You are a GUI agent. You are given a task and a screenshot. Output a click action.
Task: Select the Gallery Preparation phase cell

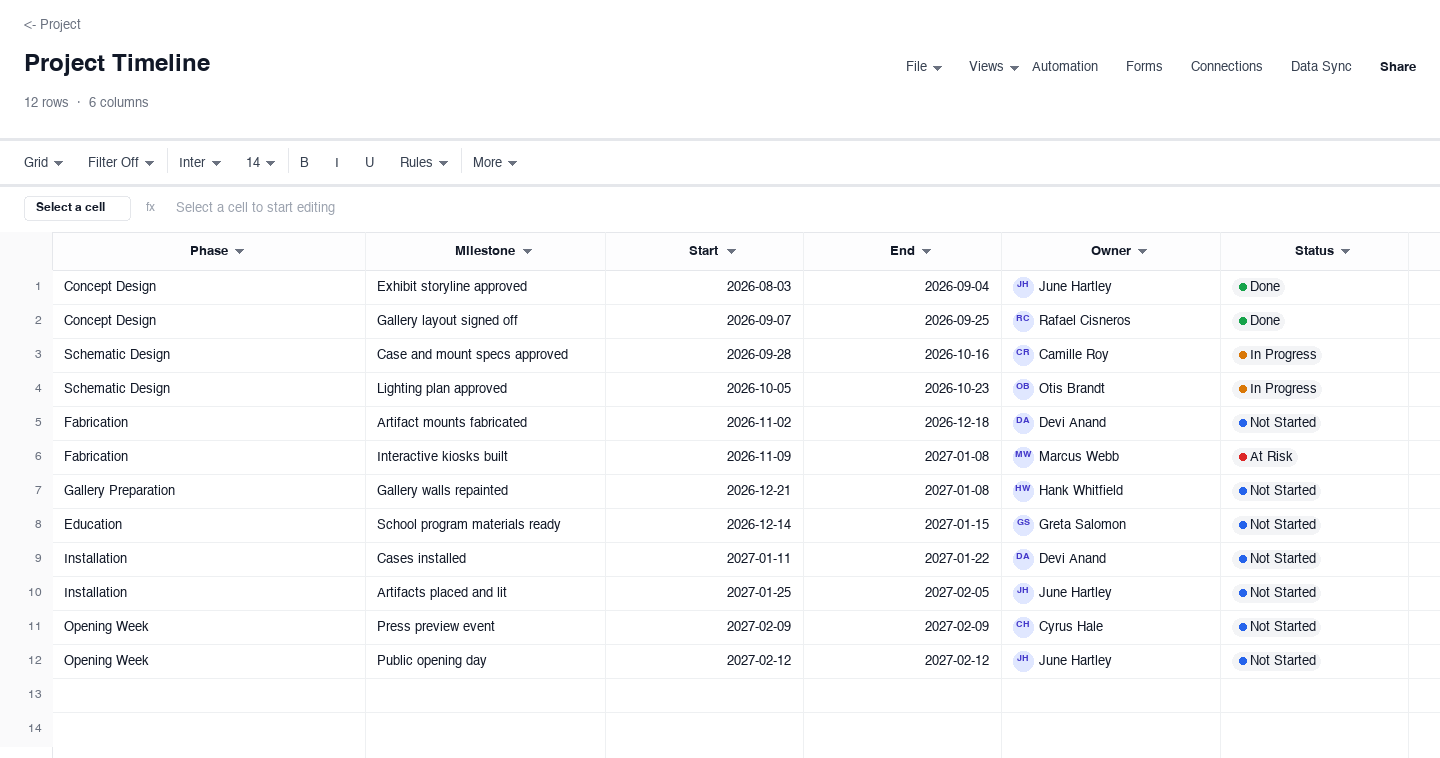pyautogui.click(x=209, y=491)
